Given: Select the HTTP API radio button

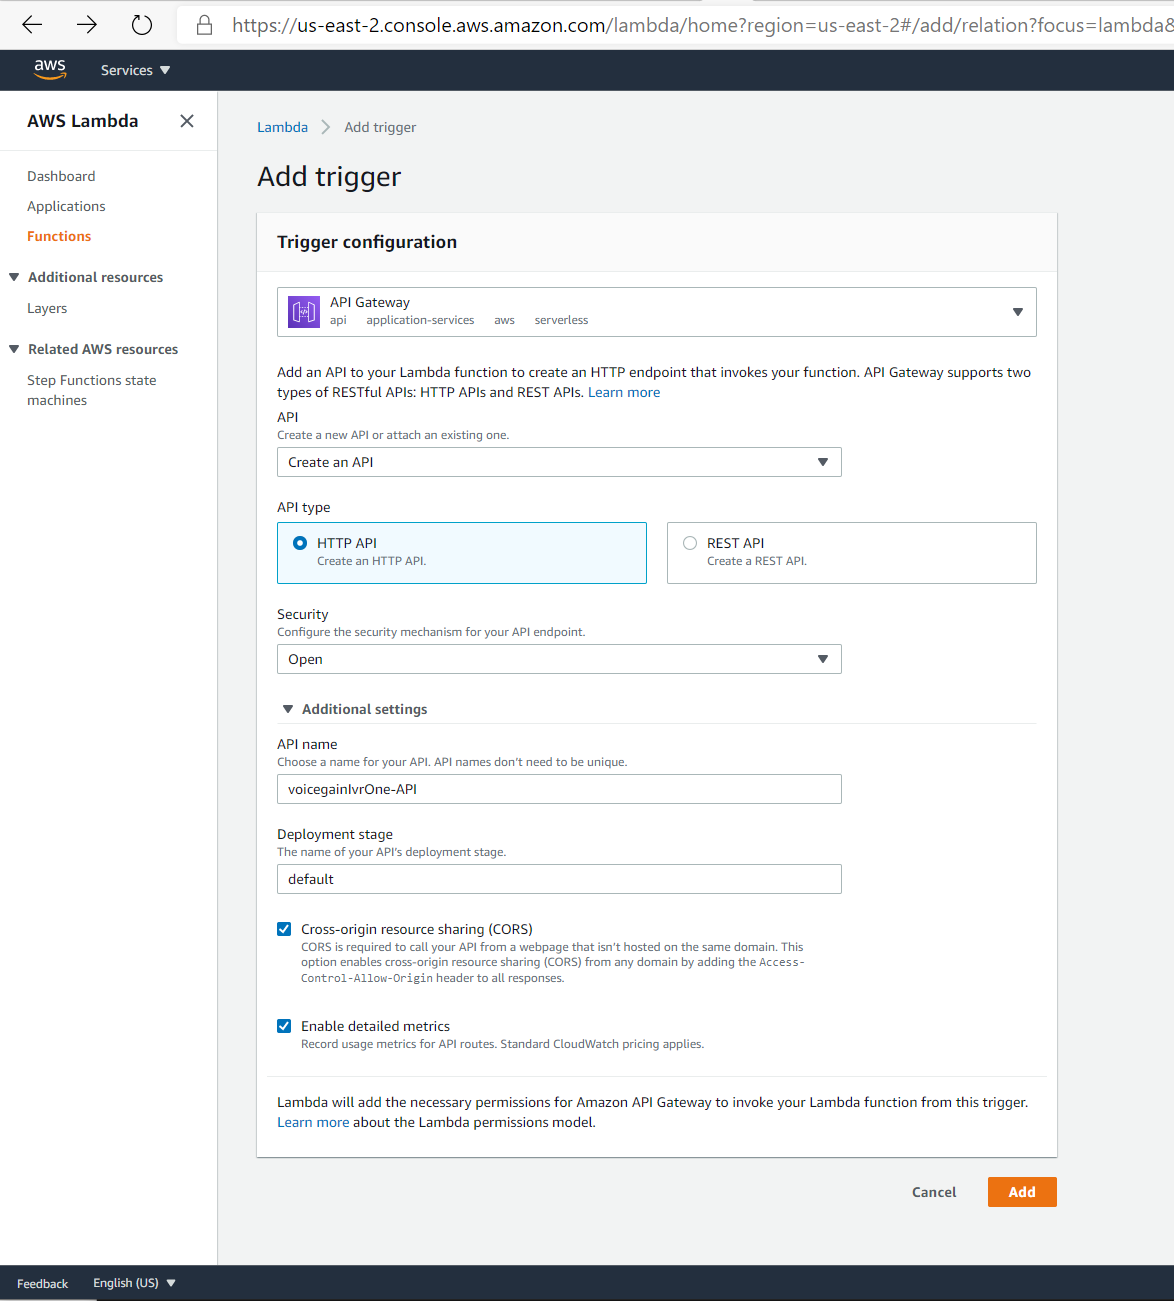Looking at the screenshot, I should tap(300, 543).
